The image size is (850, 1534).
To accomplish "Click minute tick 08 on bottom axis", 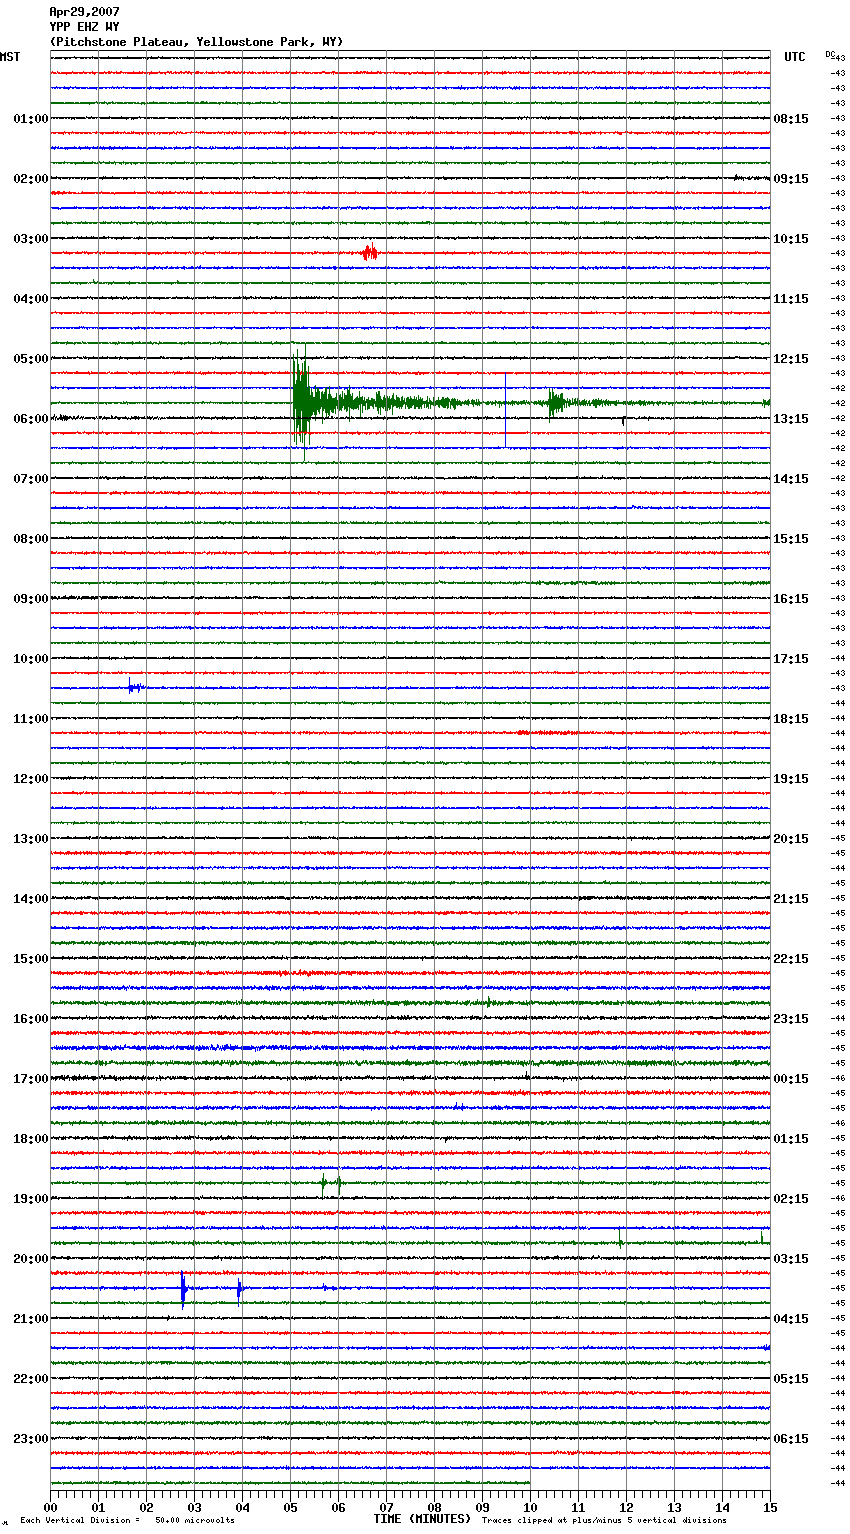I will tap(434, 1507).
